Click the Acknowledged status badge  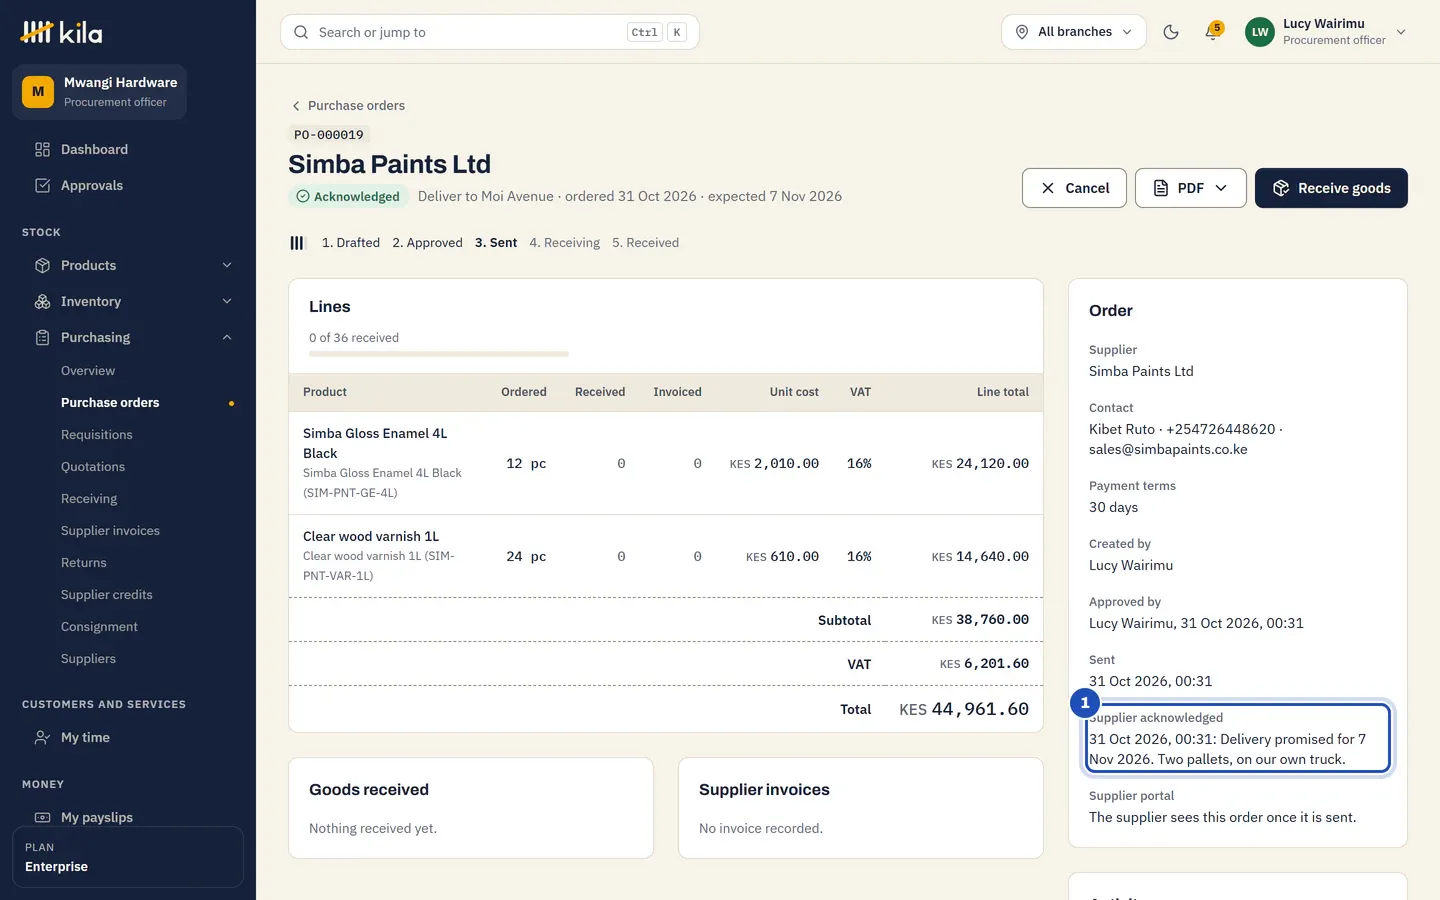pyautogui.click(x=348, y=197)
